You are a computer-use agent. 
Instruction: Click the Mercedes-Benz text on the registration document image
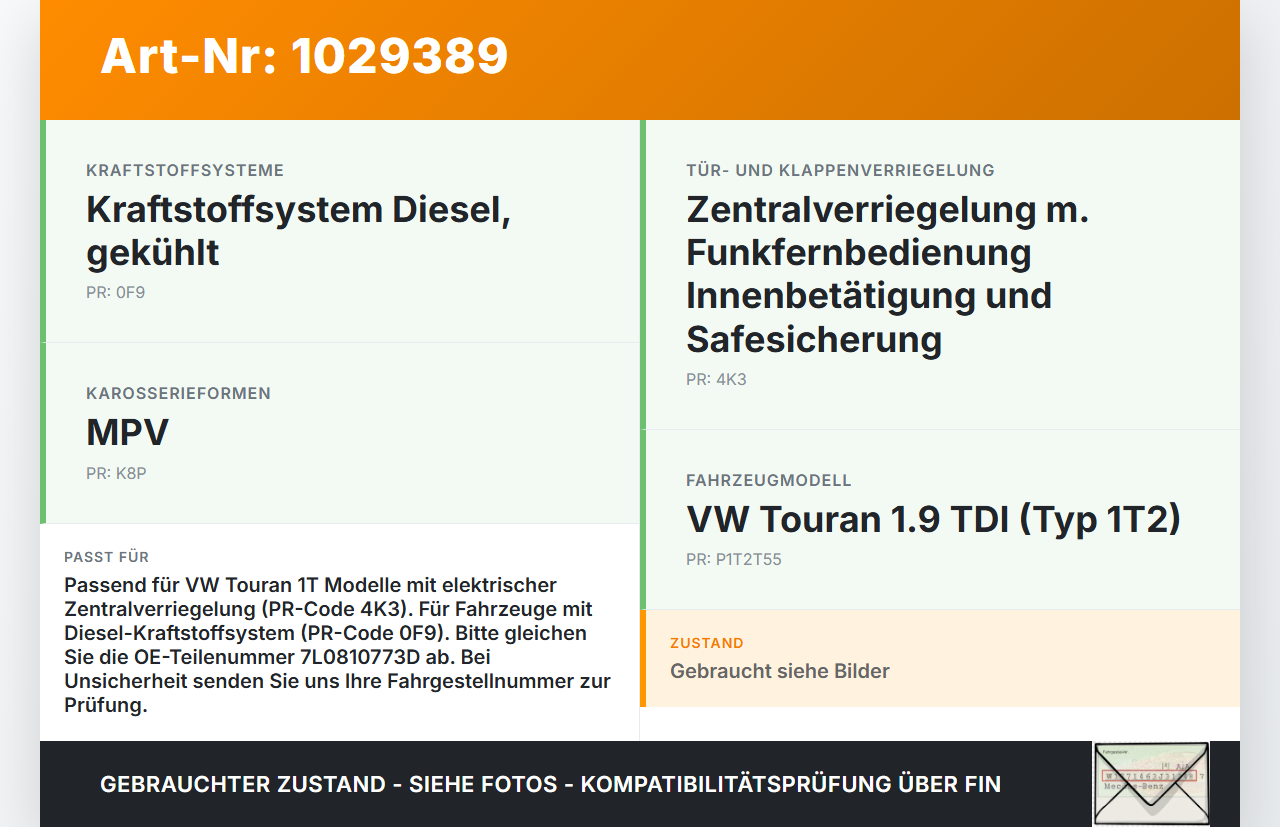1134,786
